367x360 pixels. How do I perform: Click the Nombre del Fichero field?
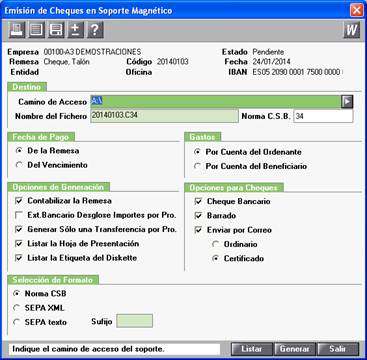(164, 116)
